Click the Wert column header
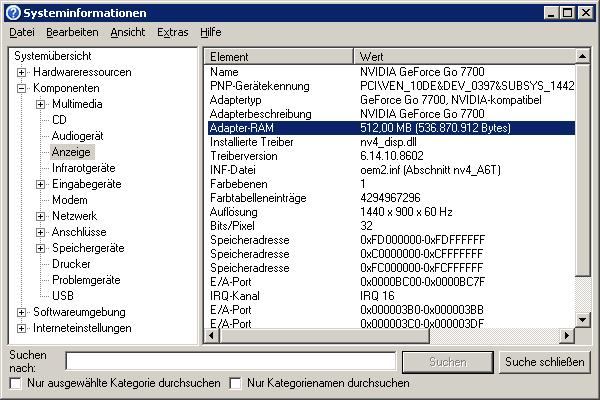The height and width of the screenshot is (400, 600). [464, 57]
